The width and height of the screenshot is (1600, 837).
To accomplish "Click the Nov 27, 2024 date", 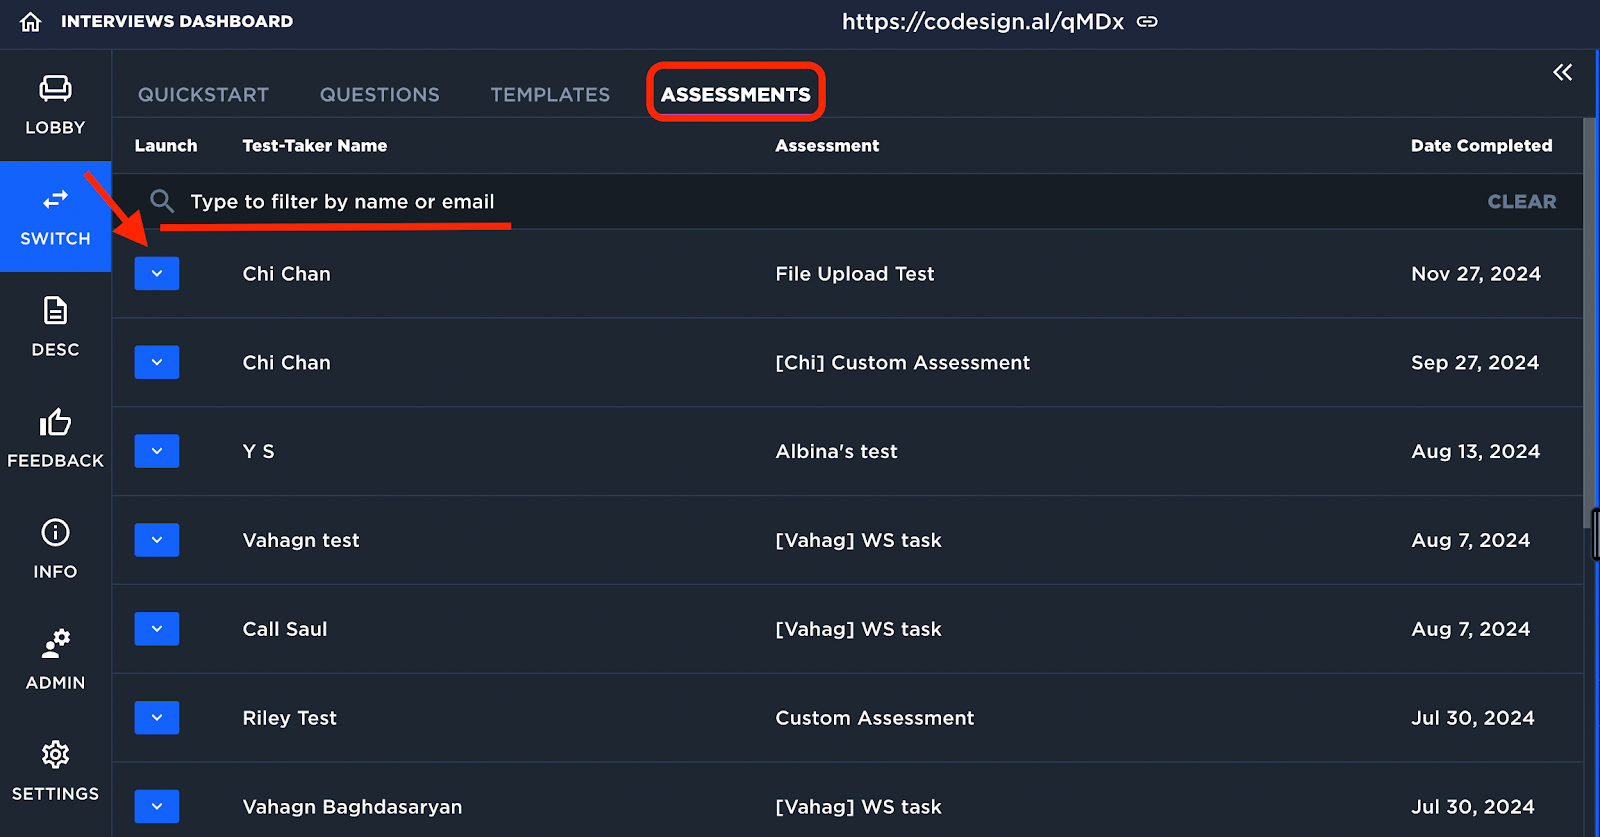I will click(1476, 273).
